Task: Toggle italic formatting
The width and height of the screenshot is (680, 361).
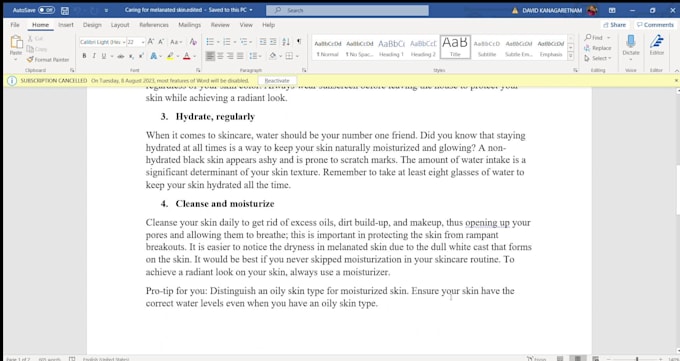Action: click(x=94, y=56)
